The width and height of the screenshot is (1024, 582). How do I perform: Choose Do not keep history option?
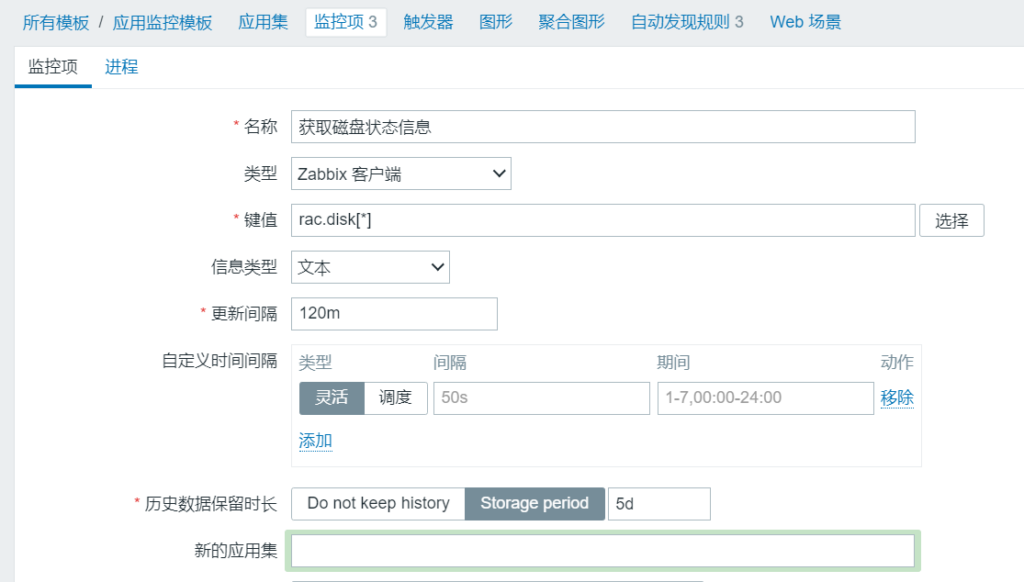[x=378, y=503]
